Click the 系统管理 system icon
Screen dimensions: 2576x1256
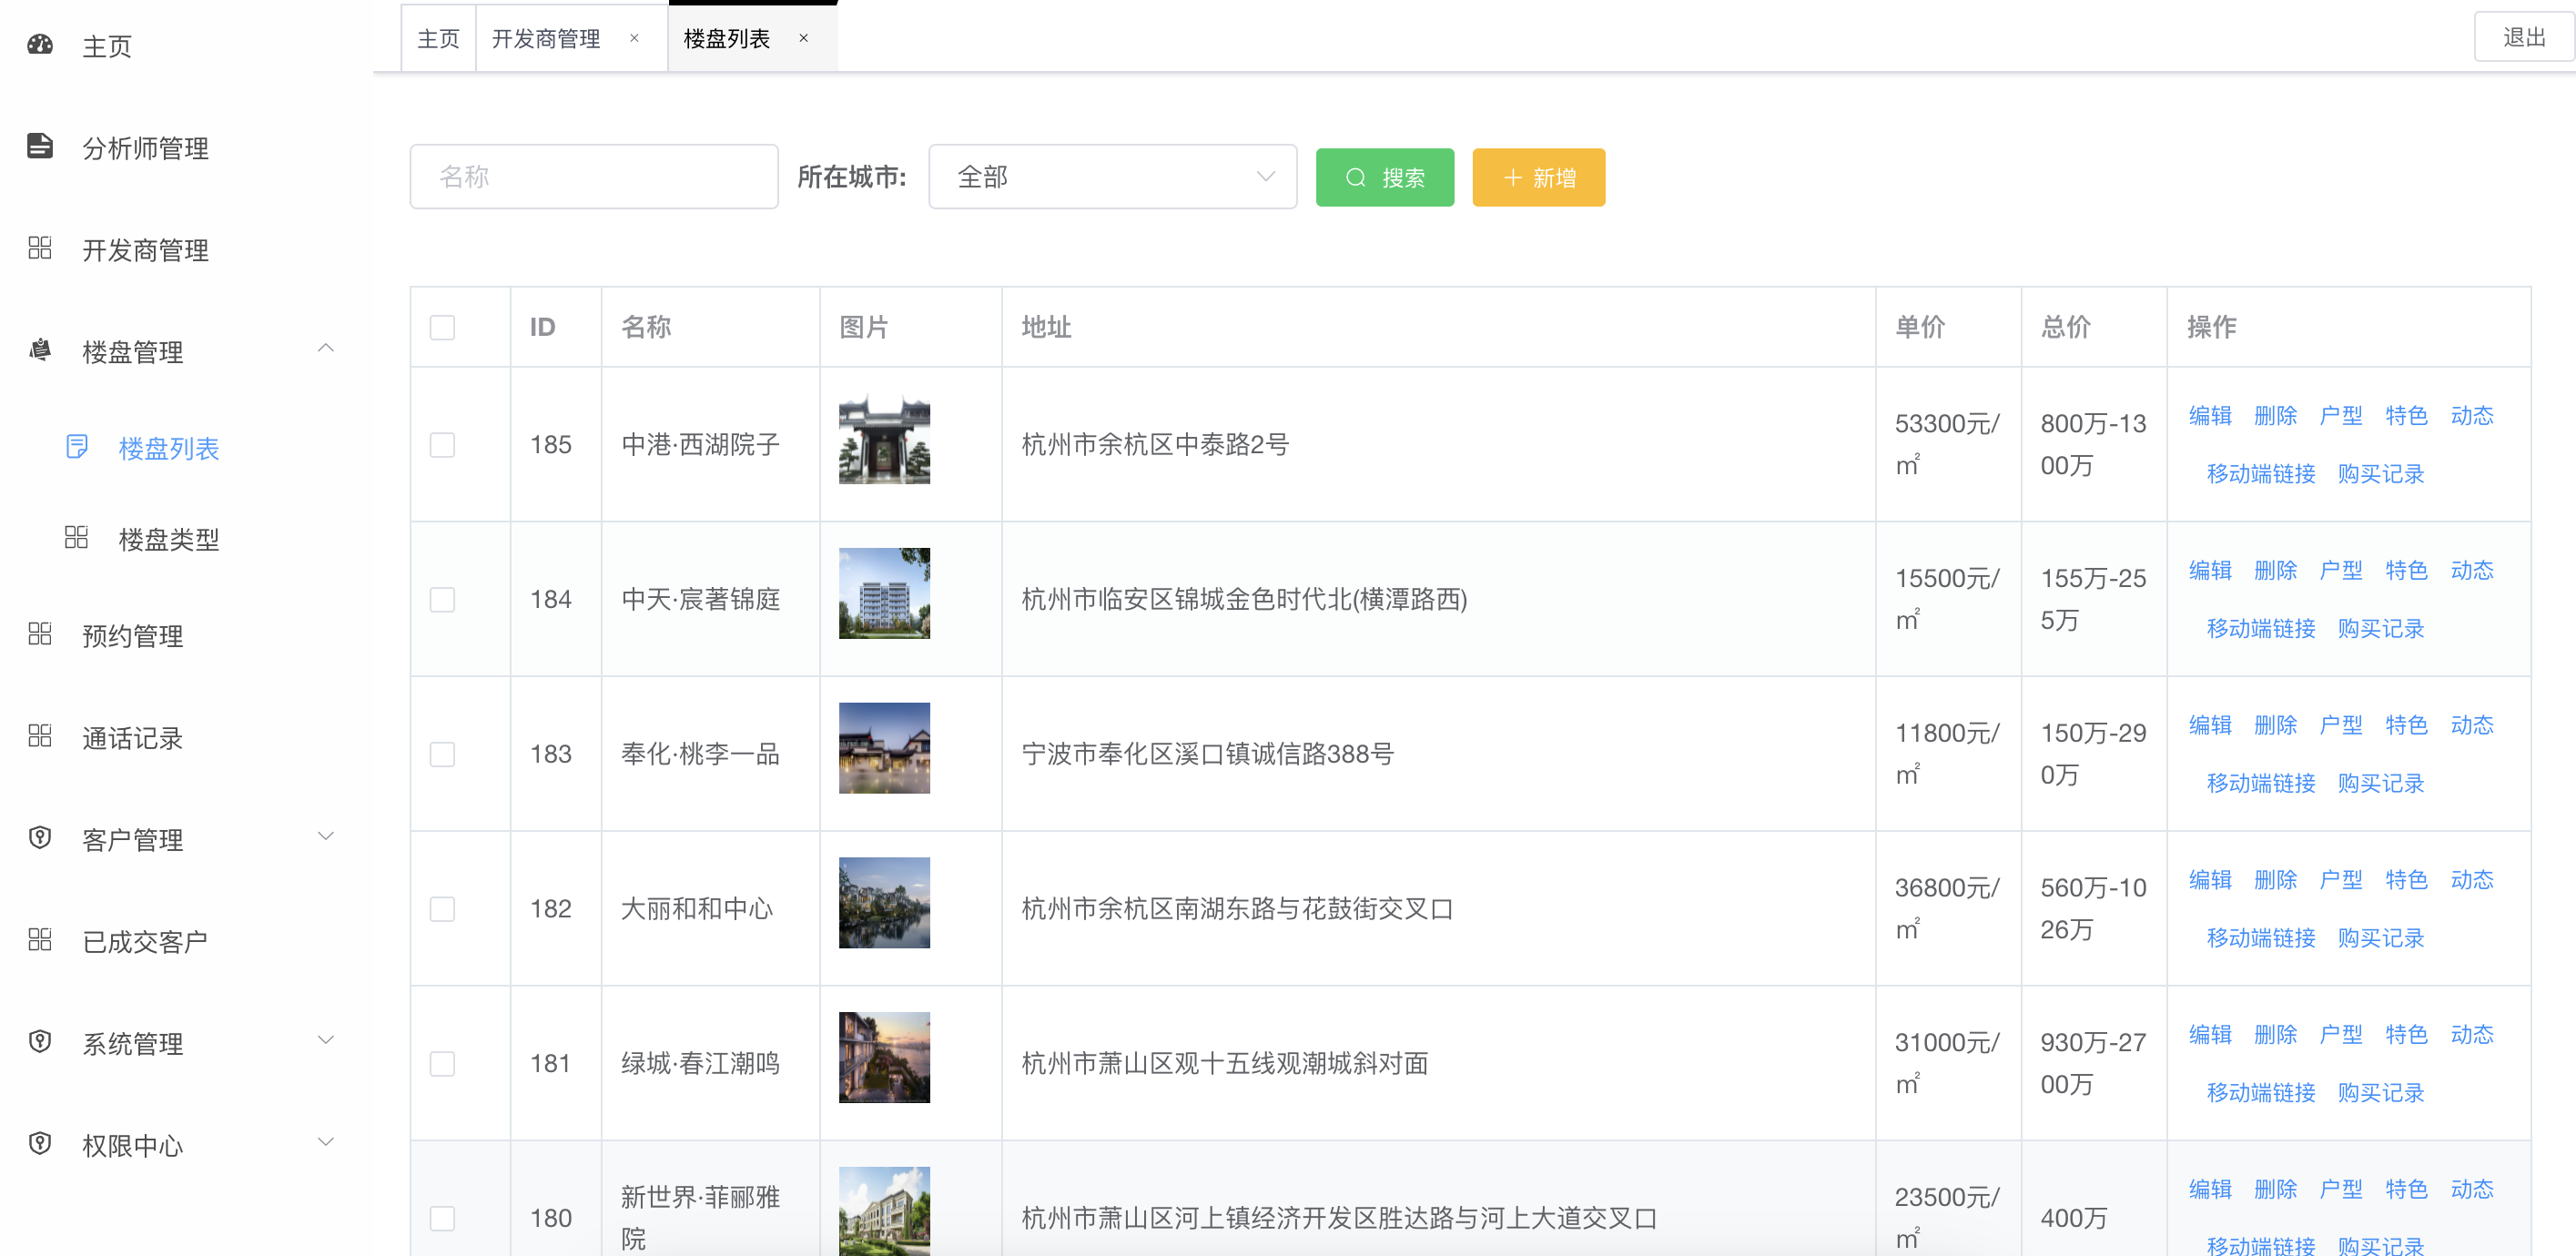(x=39, y=1042)
